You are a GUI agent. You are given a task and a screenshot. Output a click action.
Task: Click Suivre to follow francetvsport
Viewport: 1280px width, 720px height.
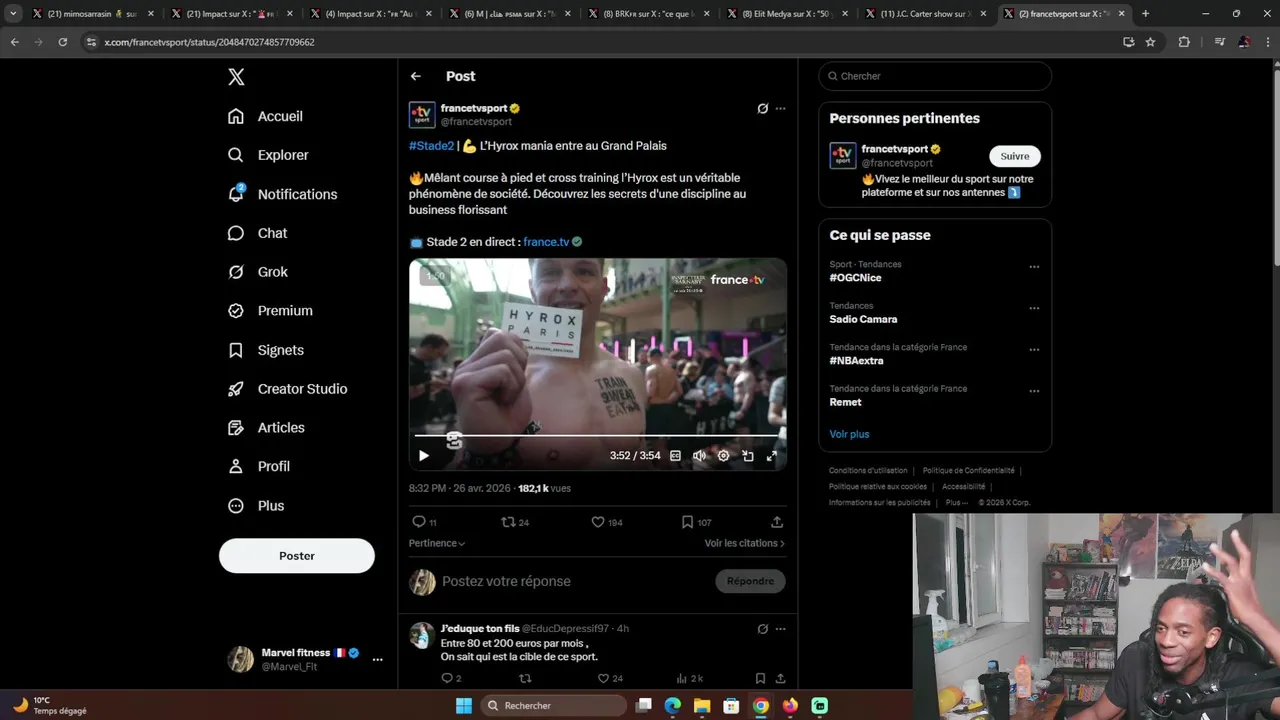click(1015, 156)
